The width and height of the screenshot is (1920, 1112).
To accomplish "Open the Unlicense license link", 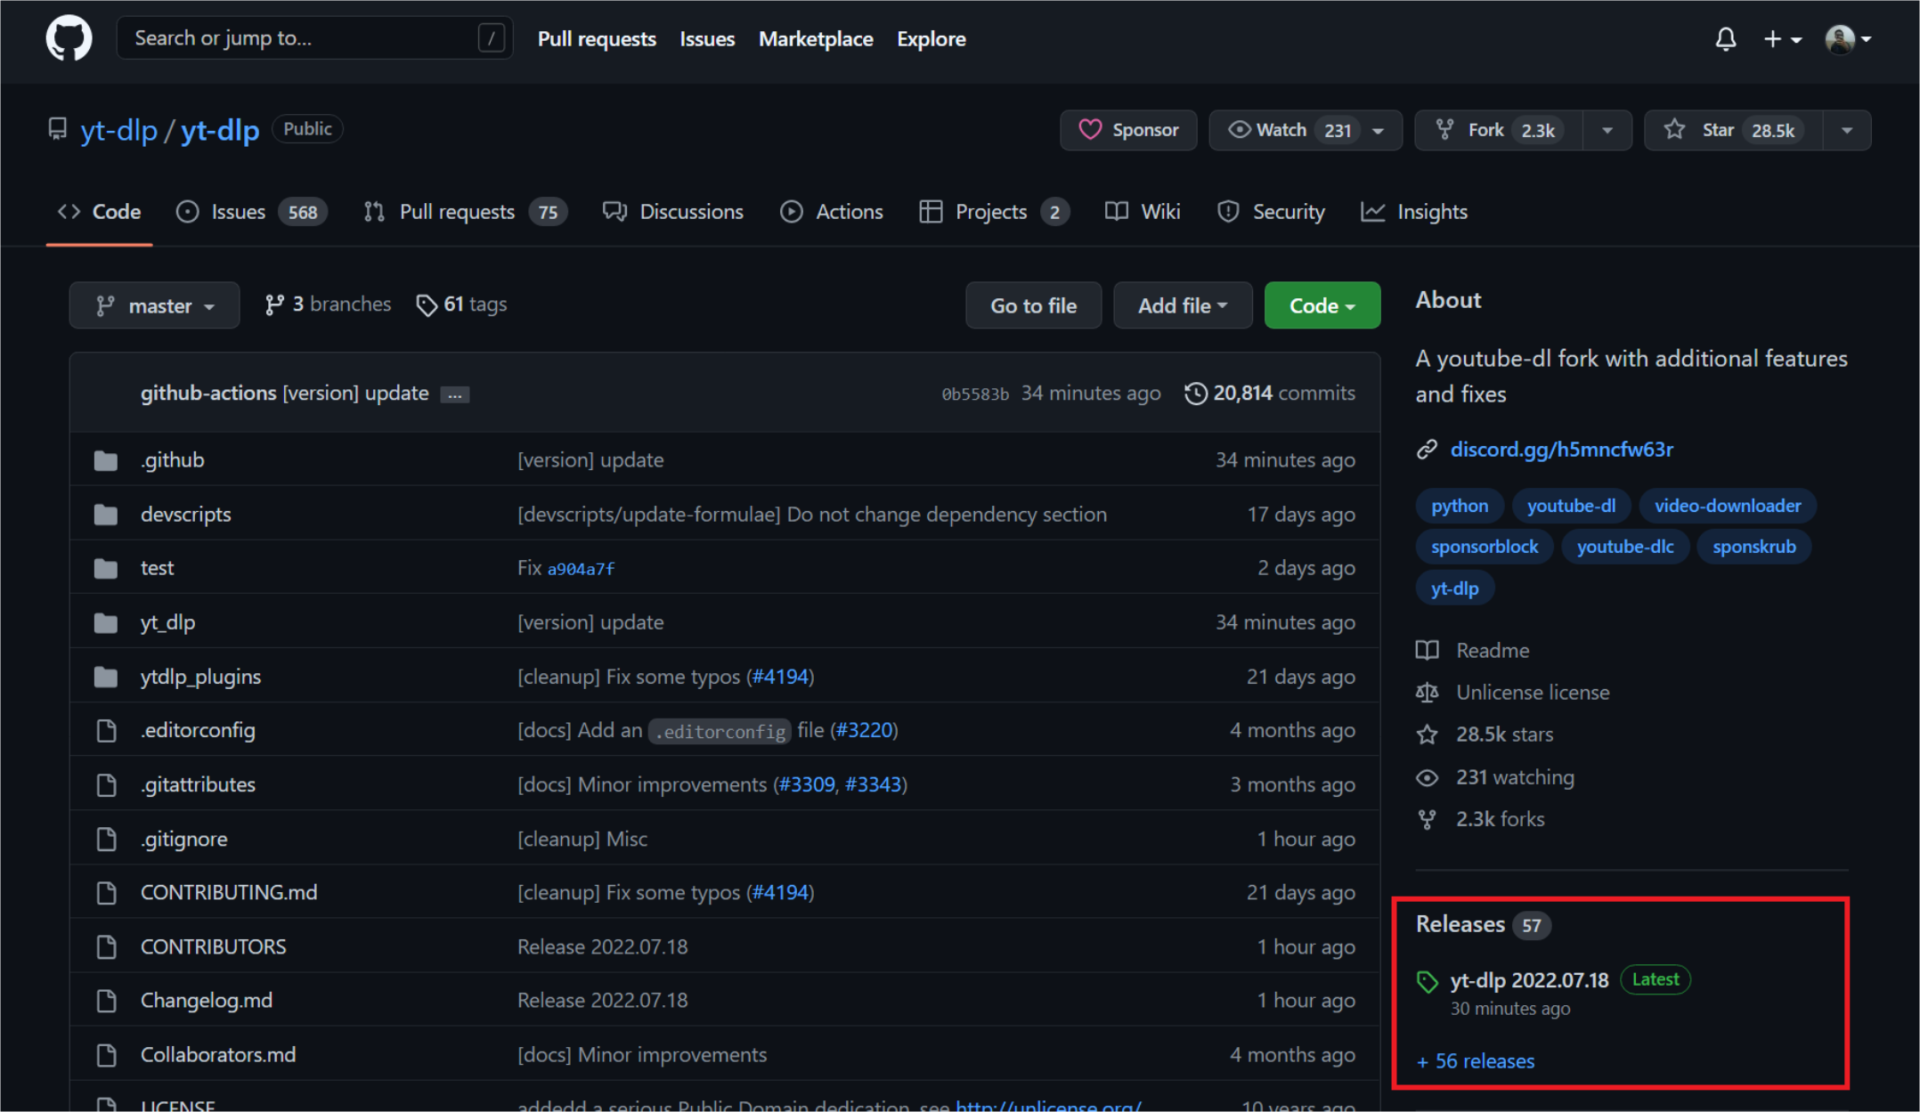I will (1532, 692).
